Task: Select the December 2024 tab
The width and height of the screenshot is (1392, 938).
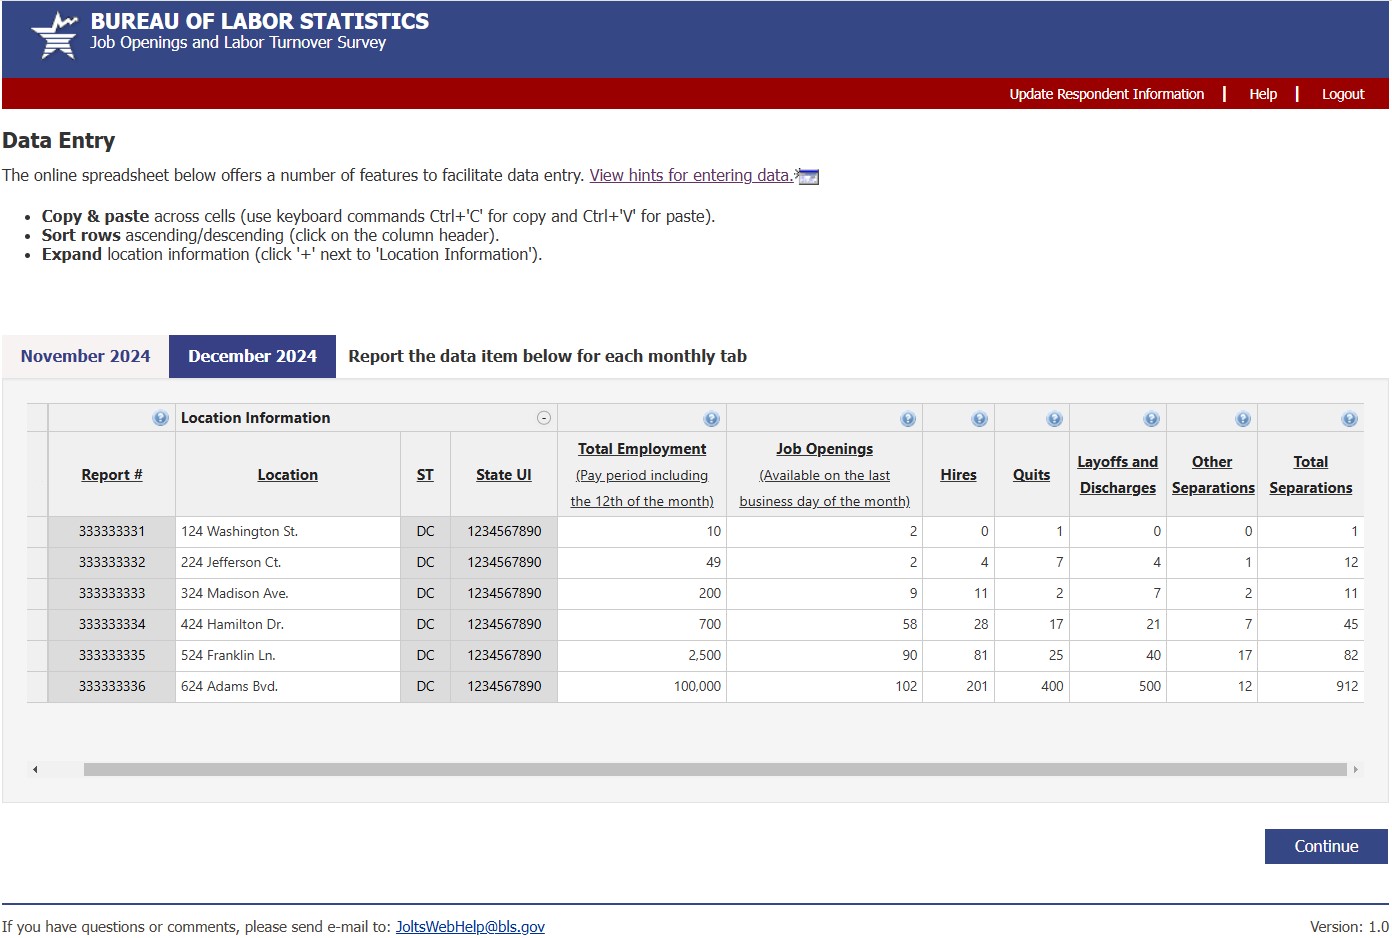Action: pos(252,356)
